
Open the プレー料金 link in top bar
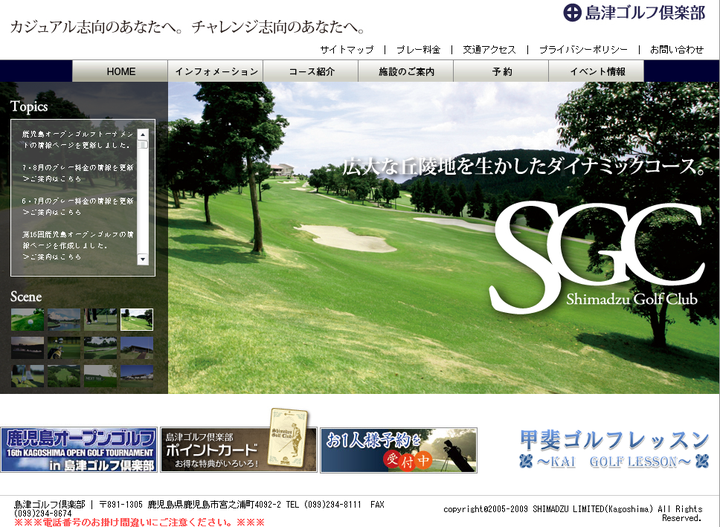(x=418, y=50)
